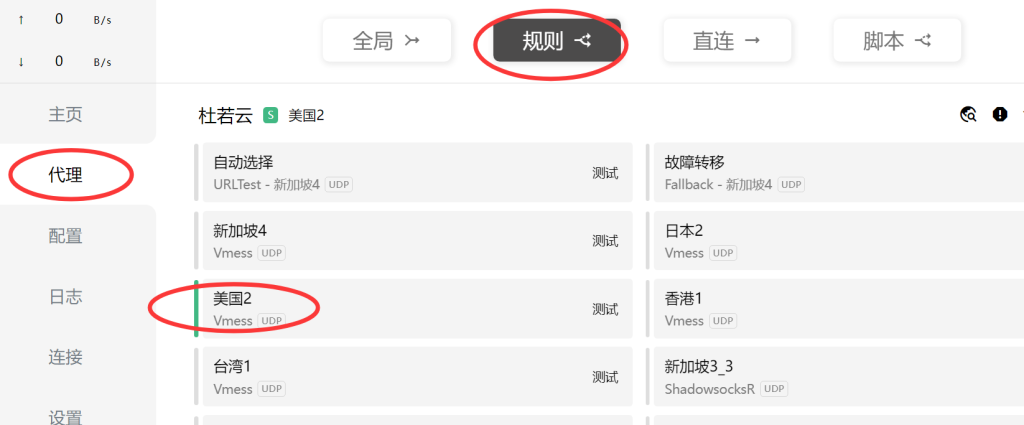Choose the 日本2 Vmess node
This screenshot has width=1024, height=425.
835,240
